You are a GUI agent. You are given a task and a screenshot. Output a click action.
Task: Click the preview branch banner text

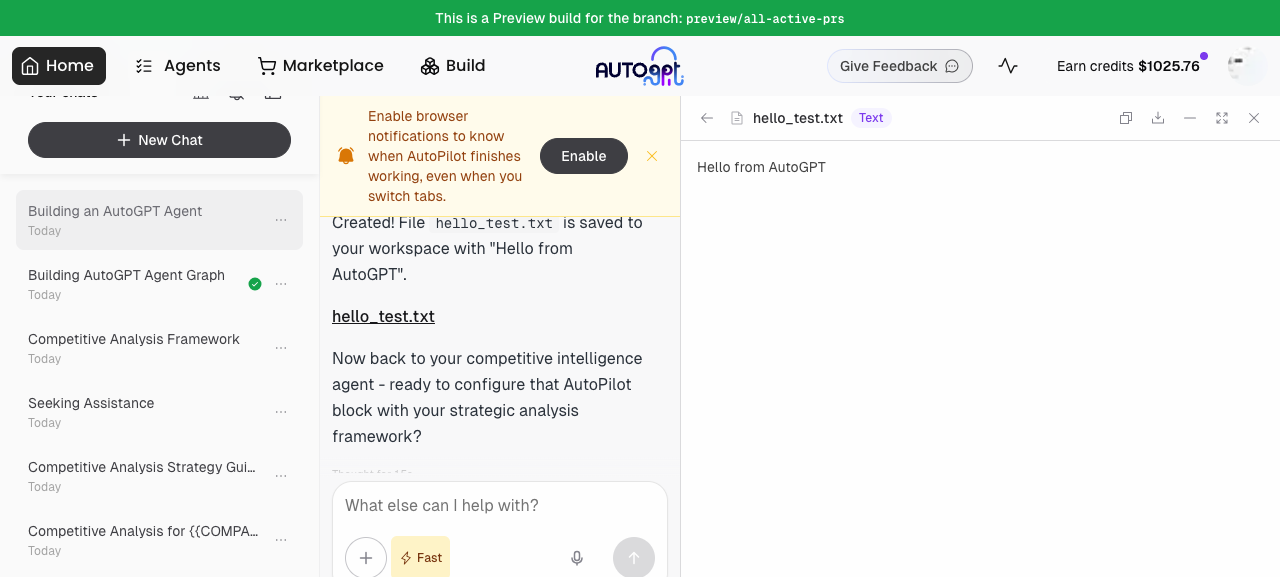coord(640,18)
